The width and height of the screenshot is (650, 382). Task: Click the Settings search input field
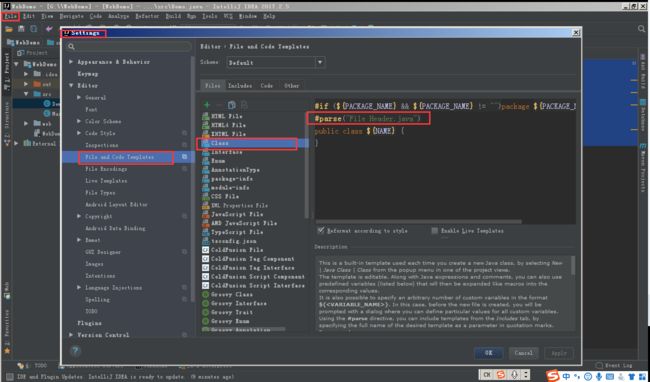[129, 47]
